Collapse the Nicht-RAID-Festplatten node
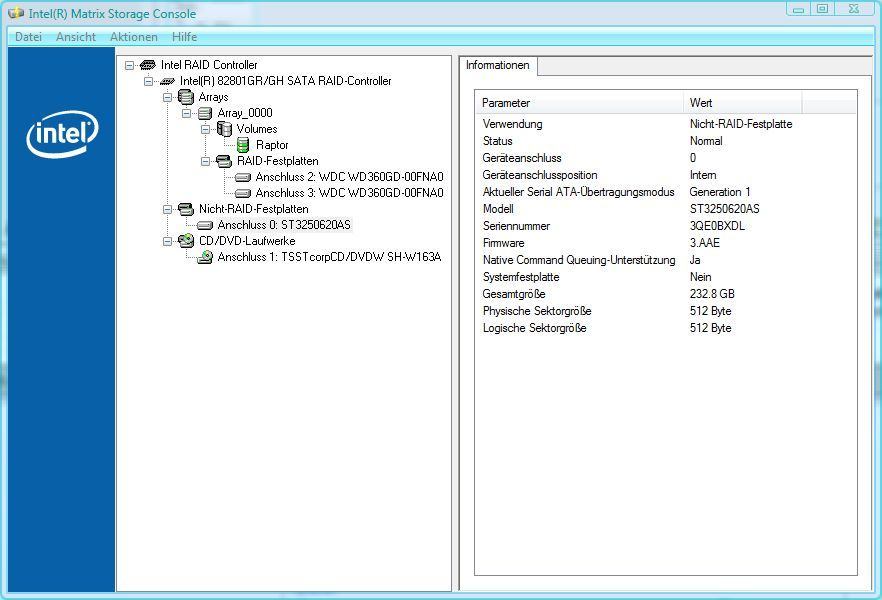Screen dimensions: 882x600 pos(168,209)
